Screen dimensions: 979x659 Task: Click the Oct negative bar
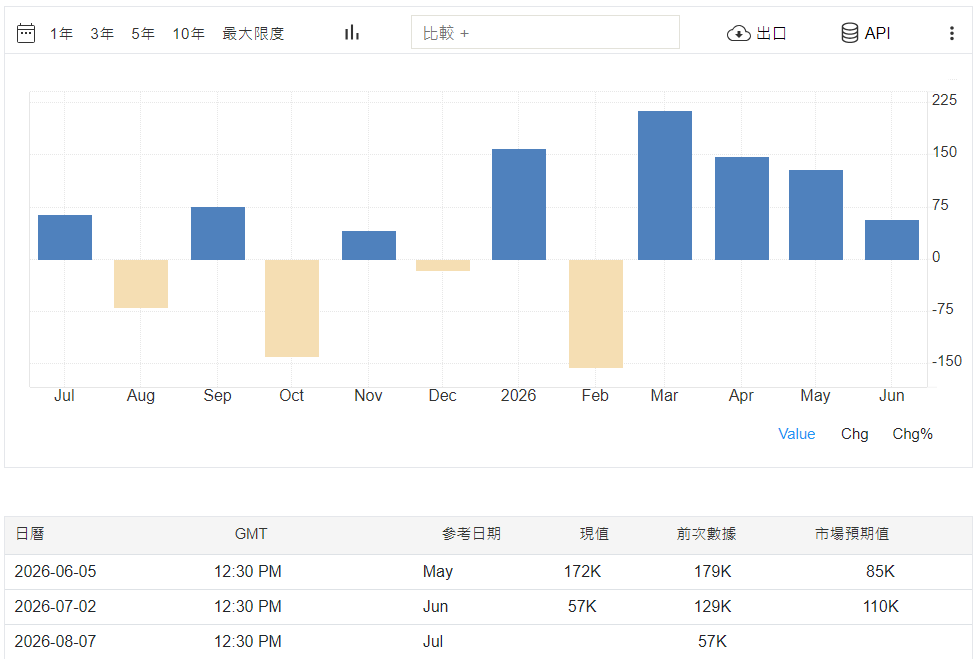pos(292,308)
